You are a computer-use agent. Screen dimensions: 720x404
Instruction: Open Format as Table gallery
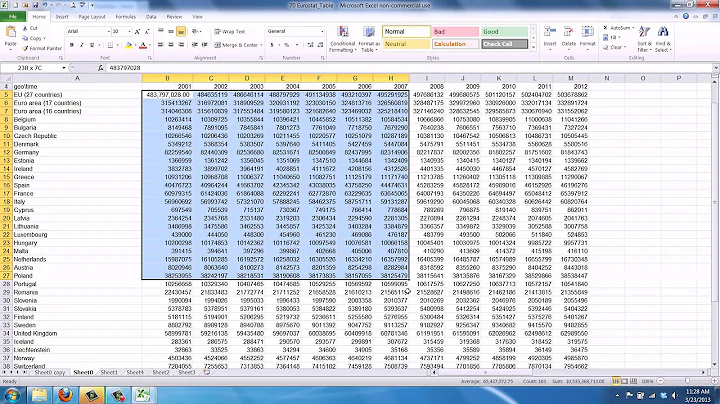point(369,39)
